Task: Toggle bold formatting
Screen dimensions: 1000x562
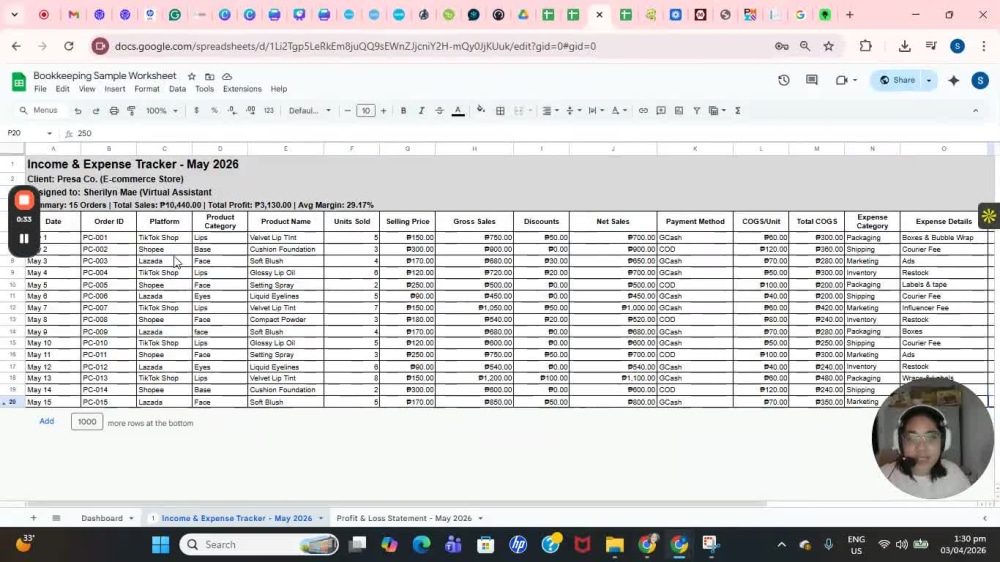Action: (403, 111)
